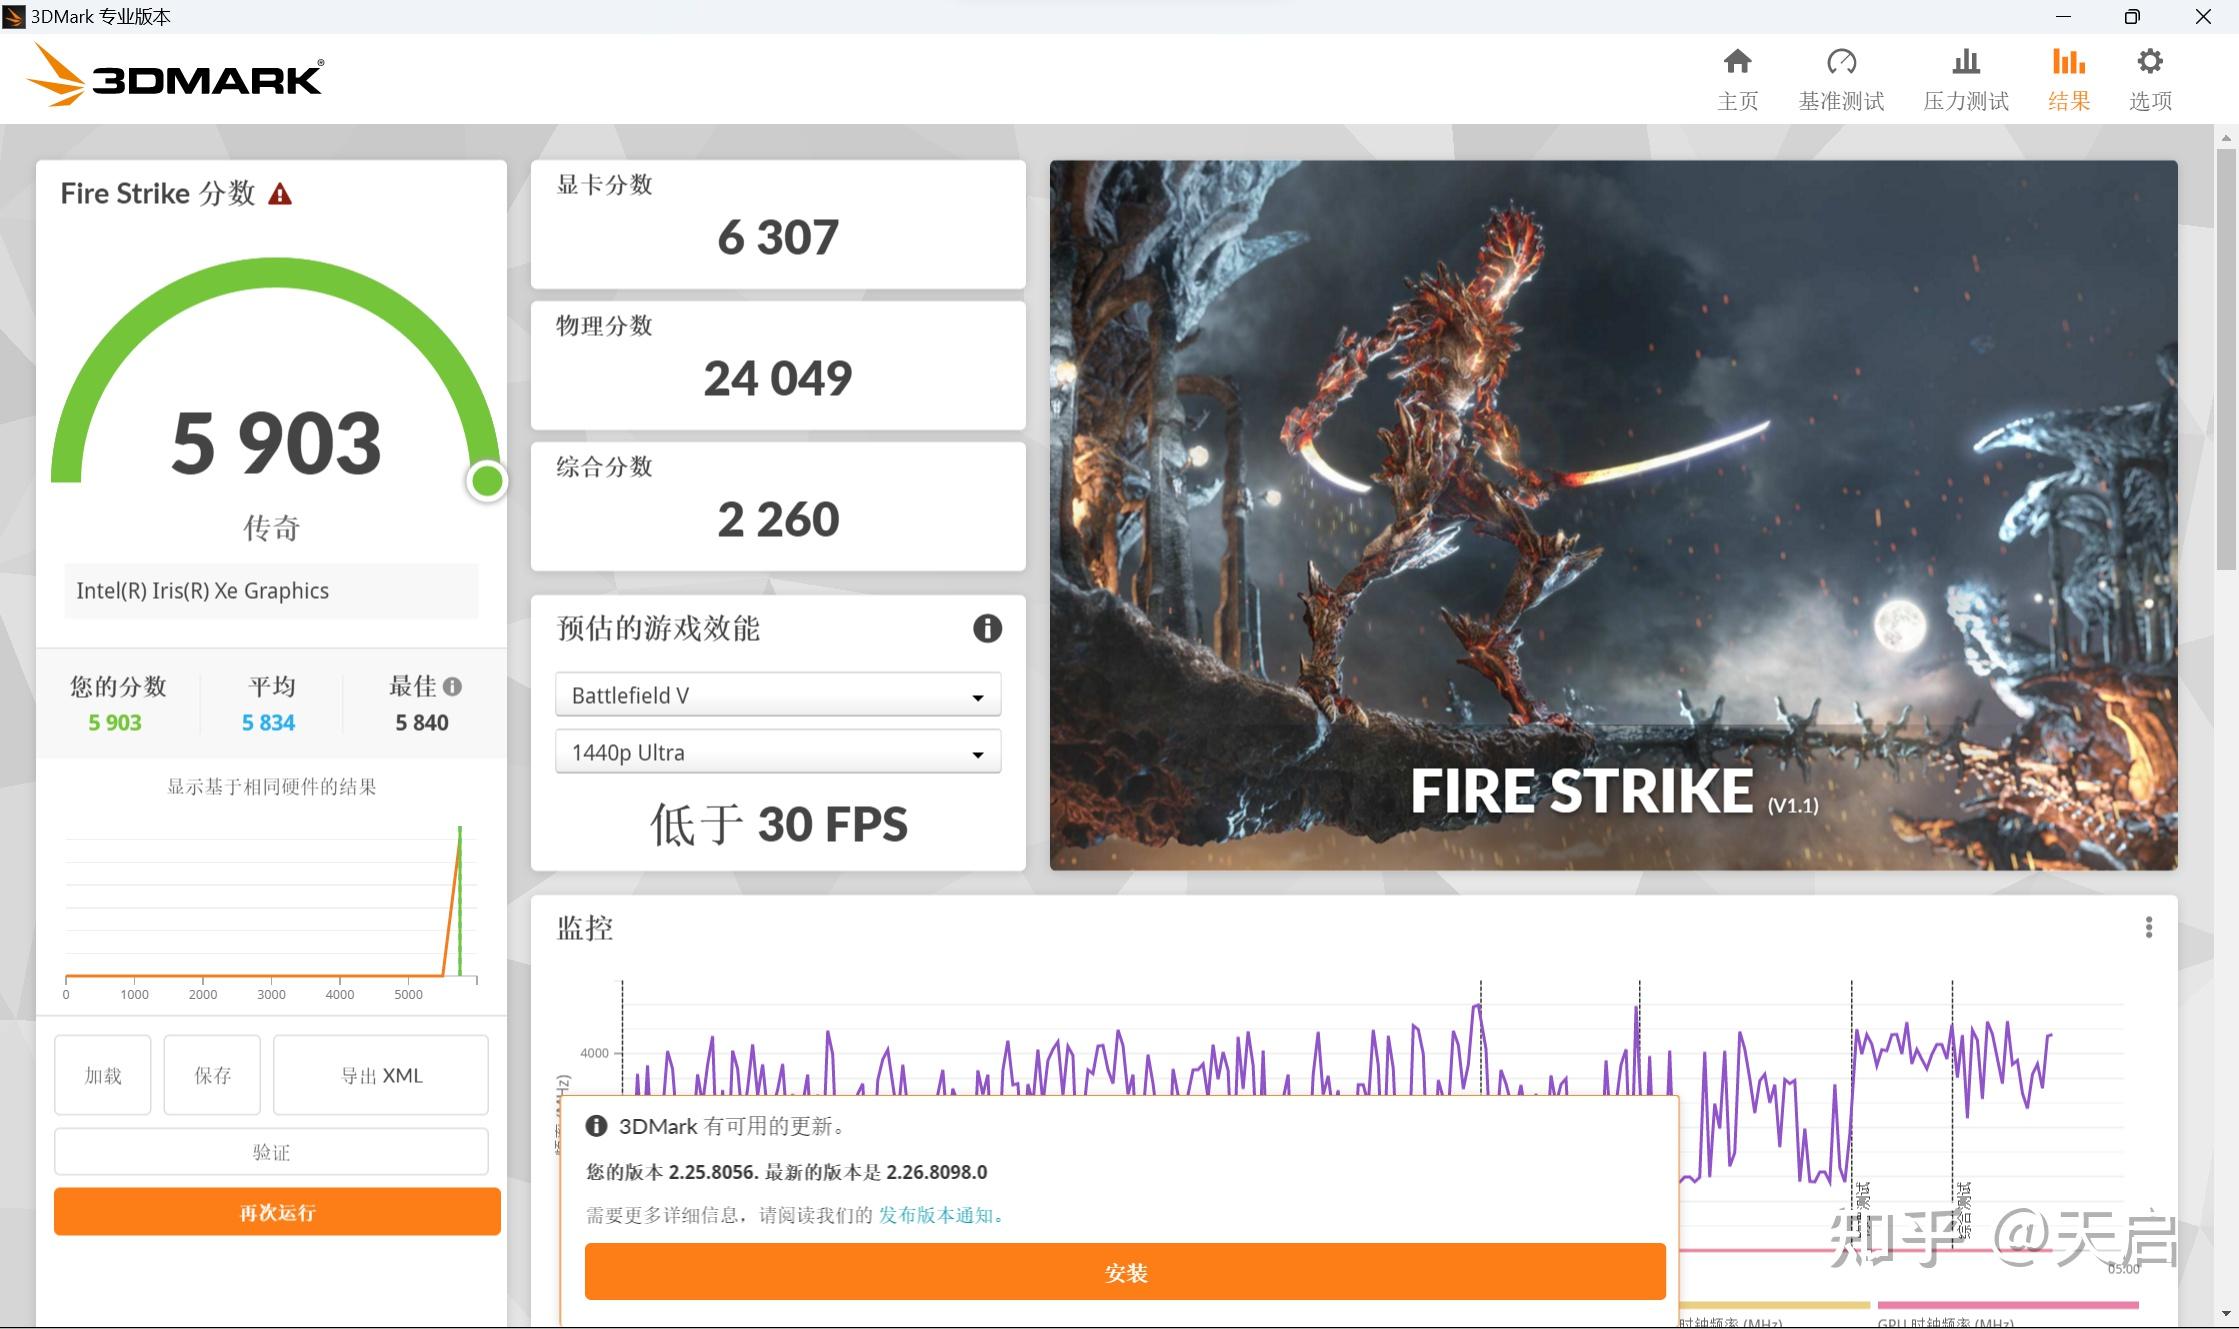Open the Home (主页) icon
2239x1329 pixels.
(x=1737, y=63)
